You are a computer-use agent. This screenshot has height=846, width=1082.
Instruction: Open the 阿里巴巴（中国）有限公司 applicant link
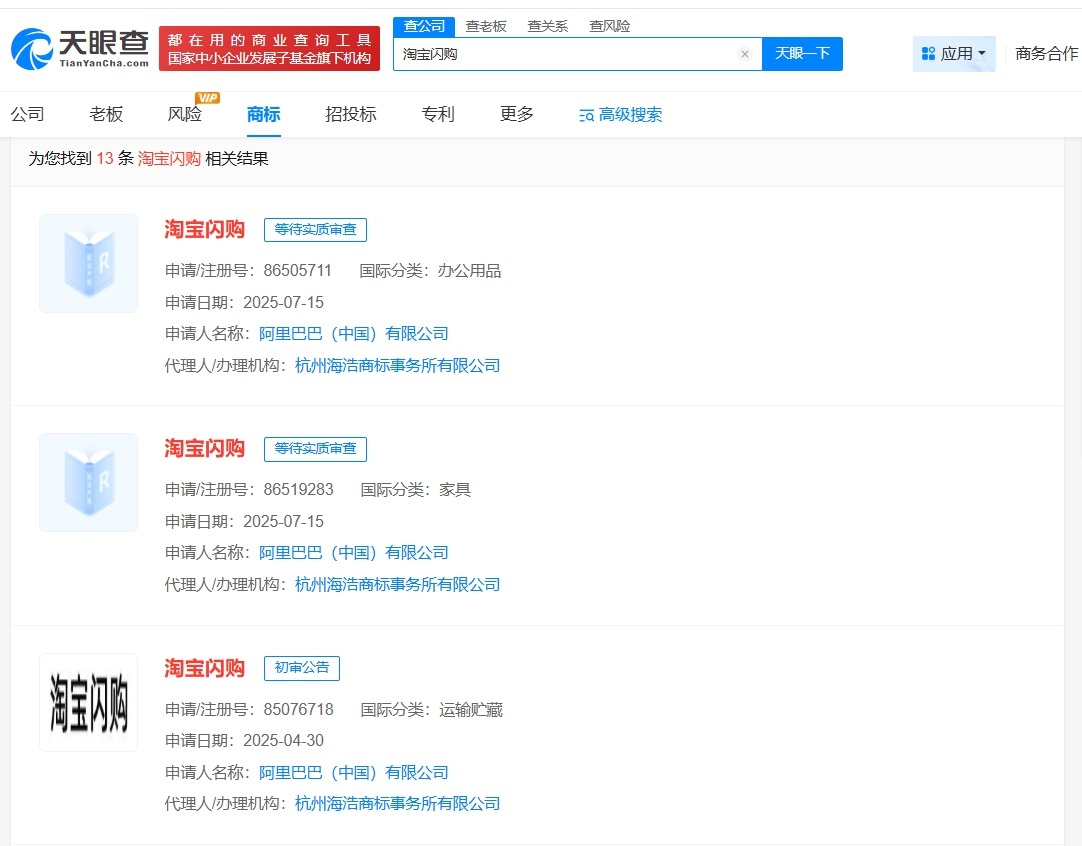coord(355,333)
